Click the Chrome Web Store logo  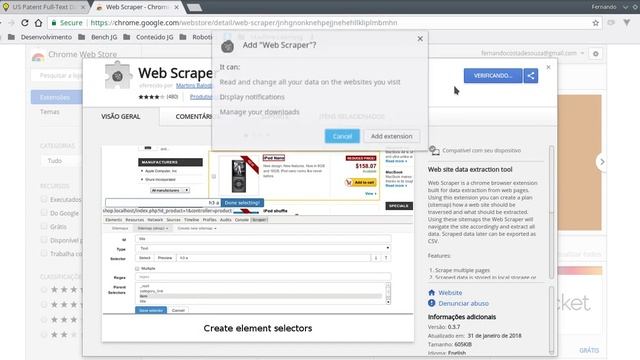coord(38,56)
